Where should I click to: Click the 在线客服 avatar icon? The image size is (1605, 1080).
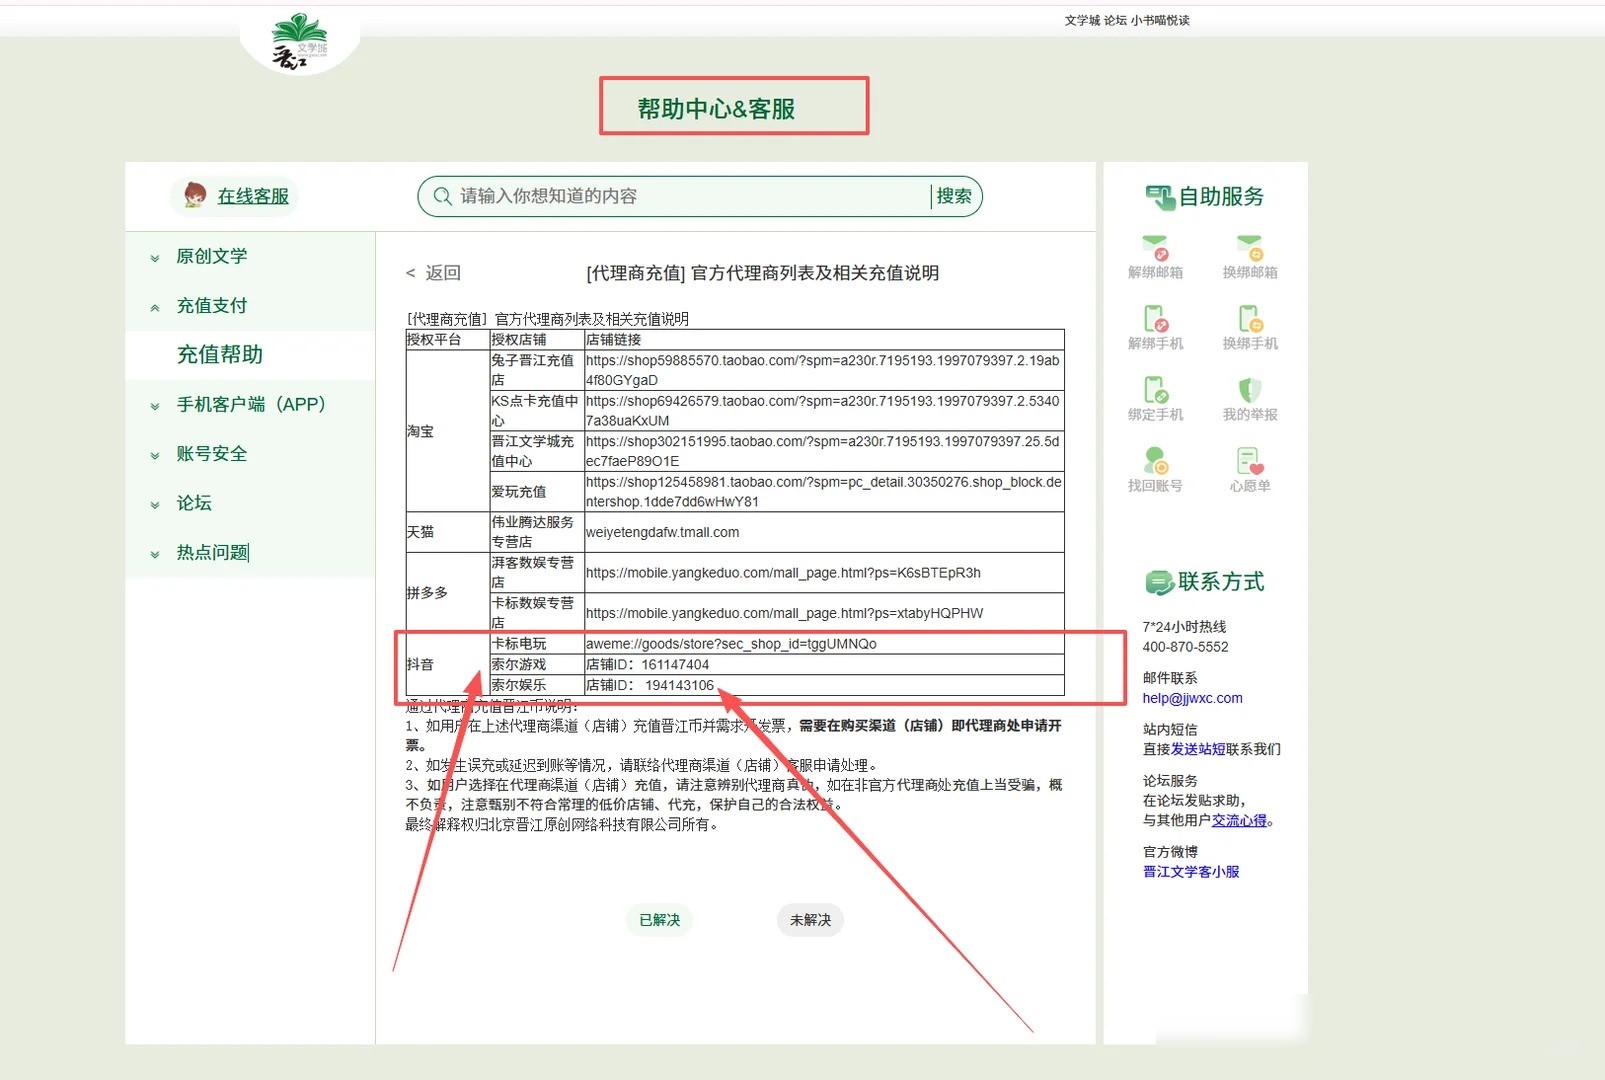click(x=195, y=195)
